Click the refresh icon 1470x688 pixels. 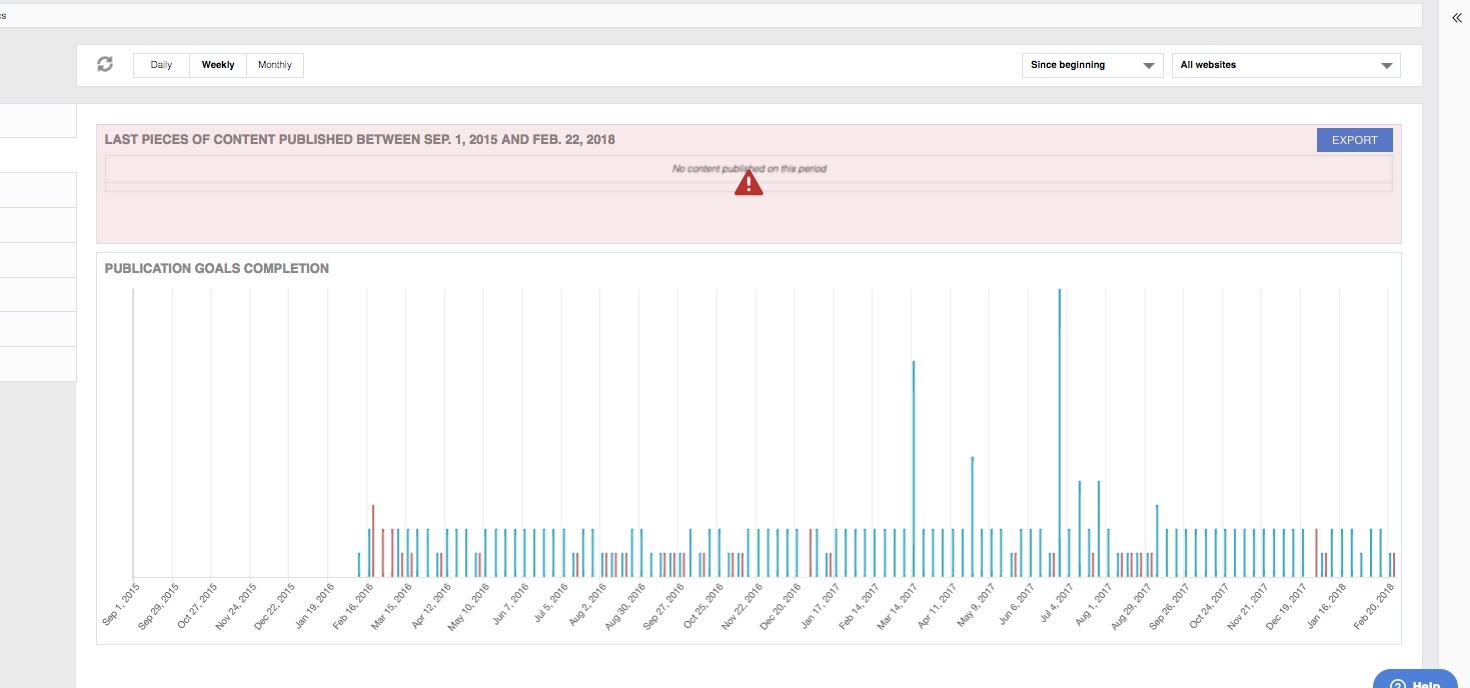click(105, 64)
